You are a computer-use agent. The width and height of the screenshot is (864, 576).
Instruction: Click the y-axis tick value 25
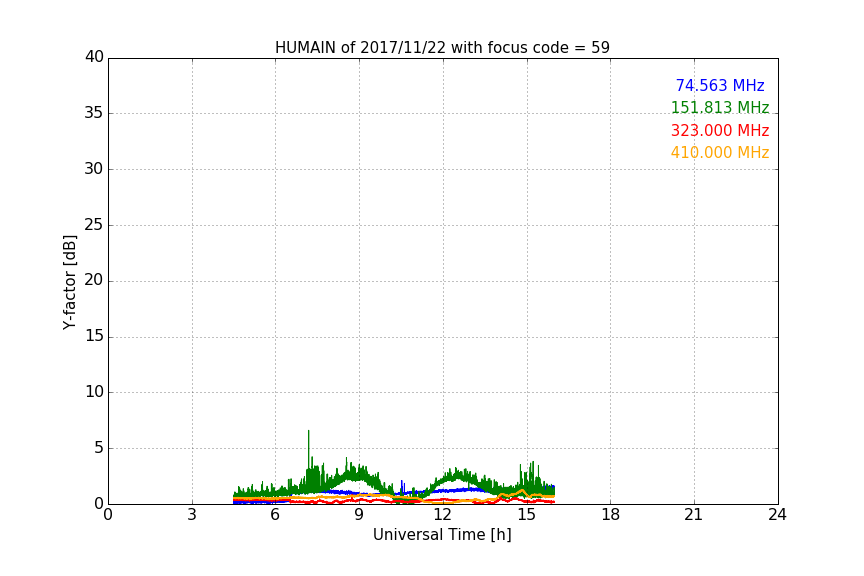(94, 224)
